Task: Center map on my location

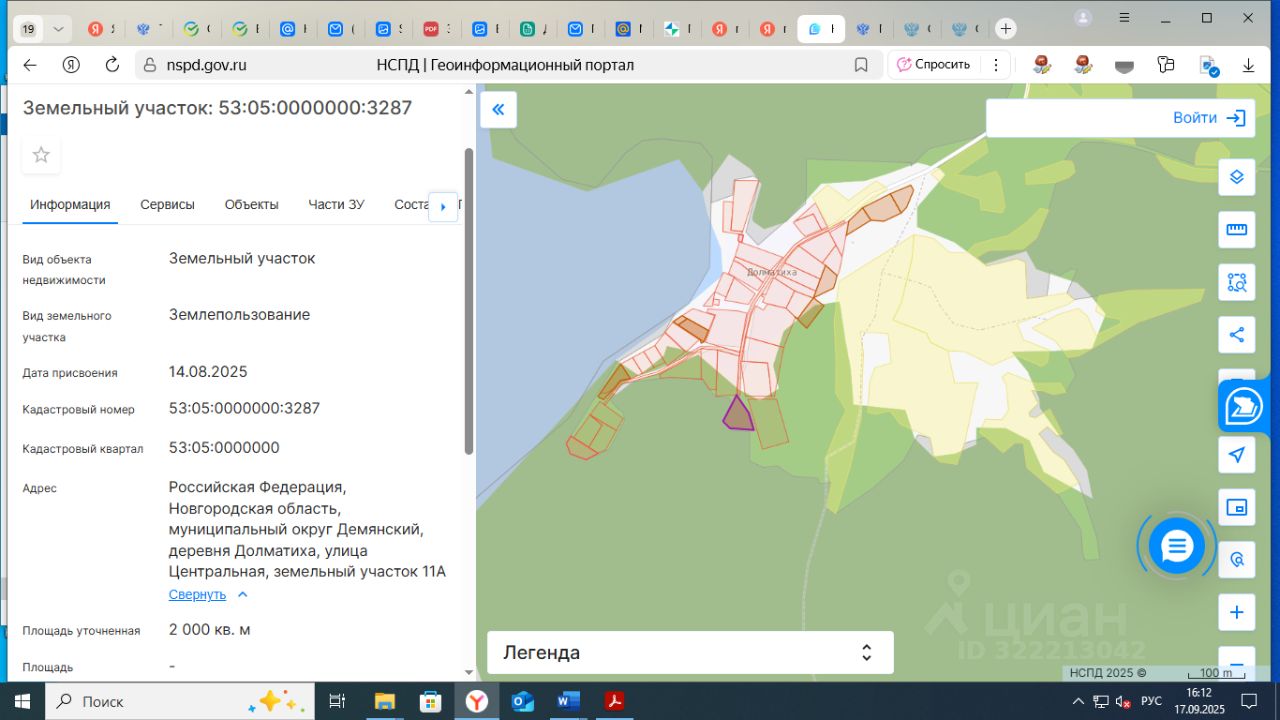Action: (x=1237, y=455)
